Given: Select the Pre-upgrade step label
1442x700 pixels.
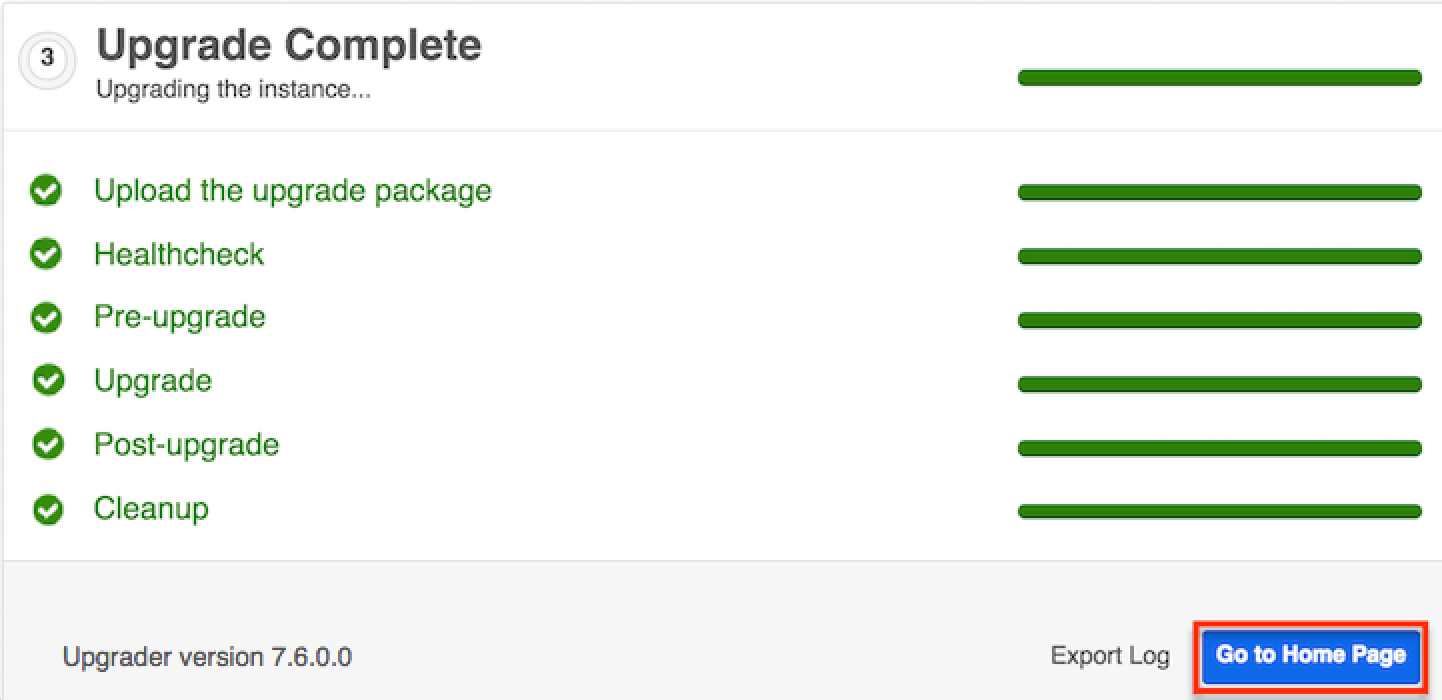Looking at the screenshot, I should click(180, 317).
